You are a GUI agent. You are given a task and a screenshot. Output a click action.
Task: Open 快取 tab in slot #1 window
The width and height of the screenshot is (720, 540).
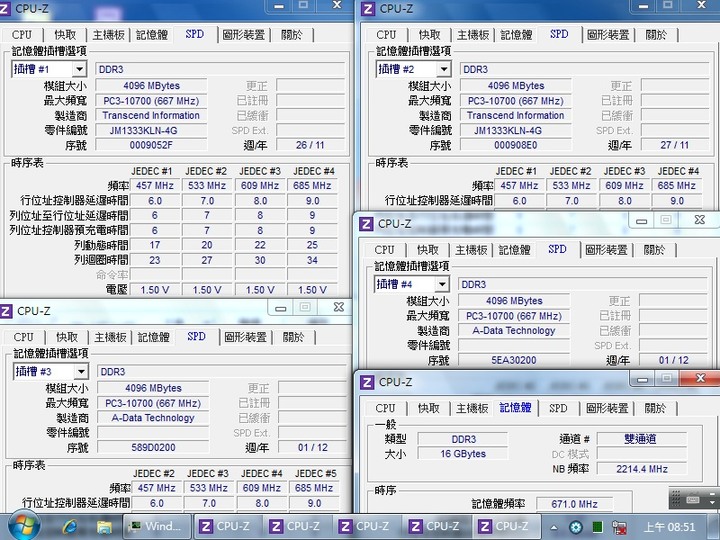(65, 35)
